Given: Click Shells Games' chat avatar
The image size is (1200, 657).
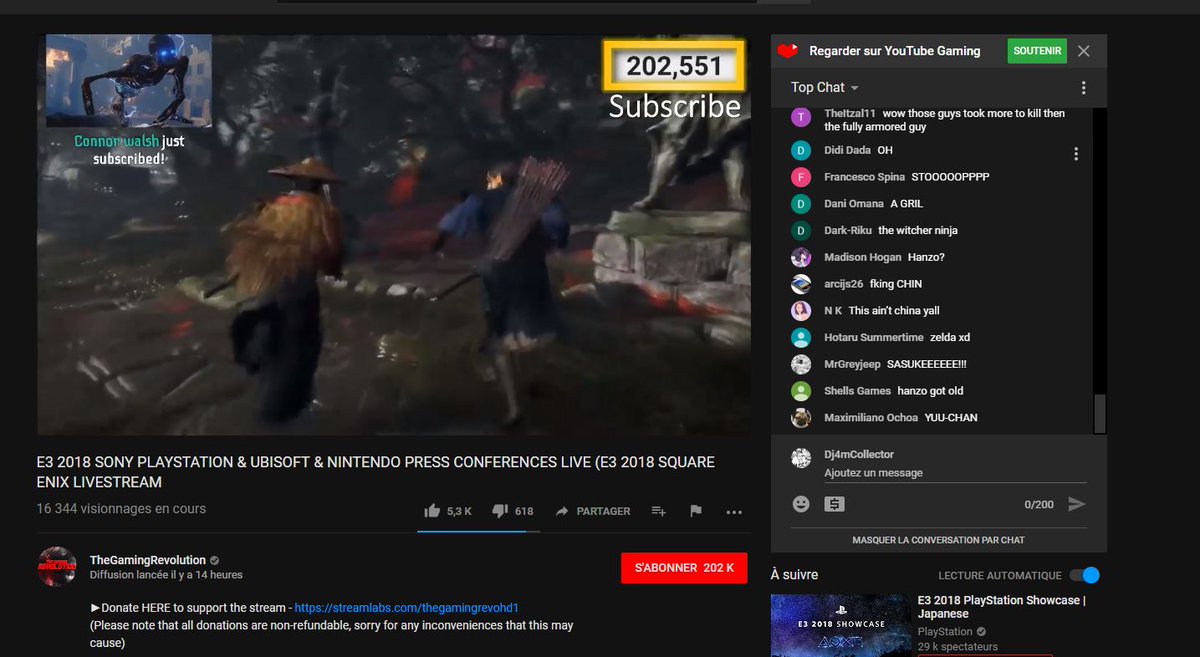Looking at the screenshot, I should click(x=801, y=391).
